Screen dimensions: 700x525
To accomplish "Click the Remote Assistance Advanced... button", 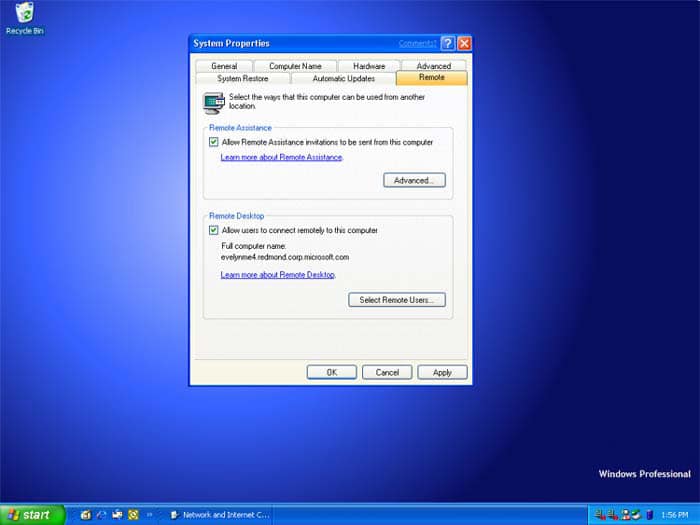I will tap(414, 180).
